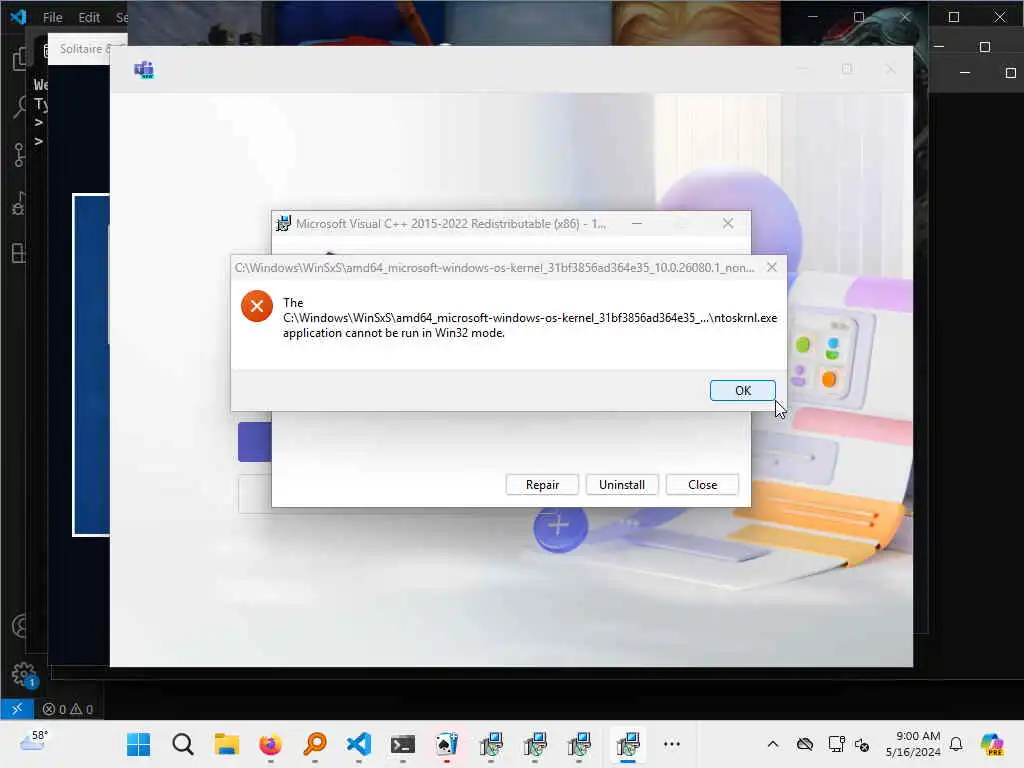Image resolution: width=1024 pixels, height=768 pixels.
Task: Click the purple plus circle in Teams window
Action: [560, 526]
